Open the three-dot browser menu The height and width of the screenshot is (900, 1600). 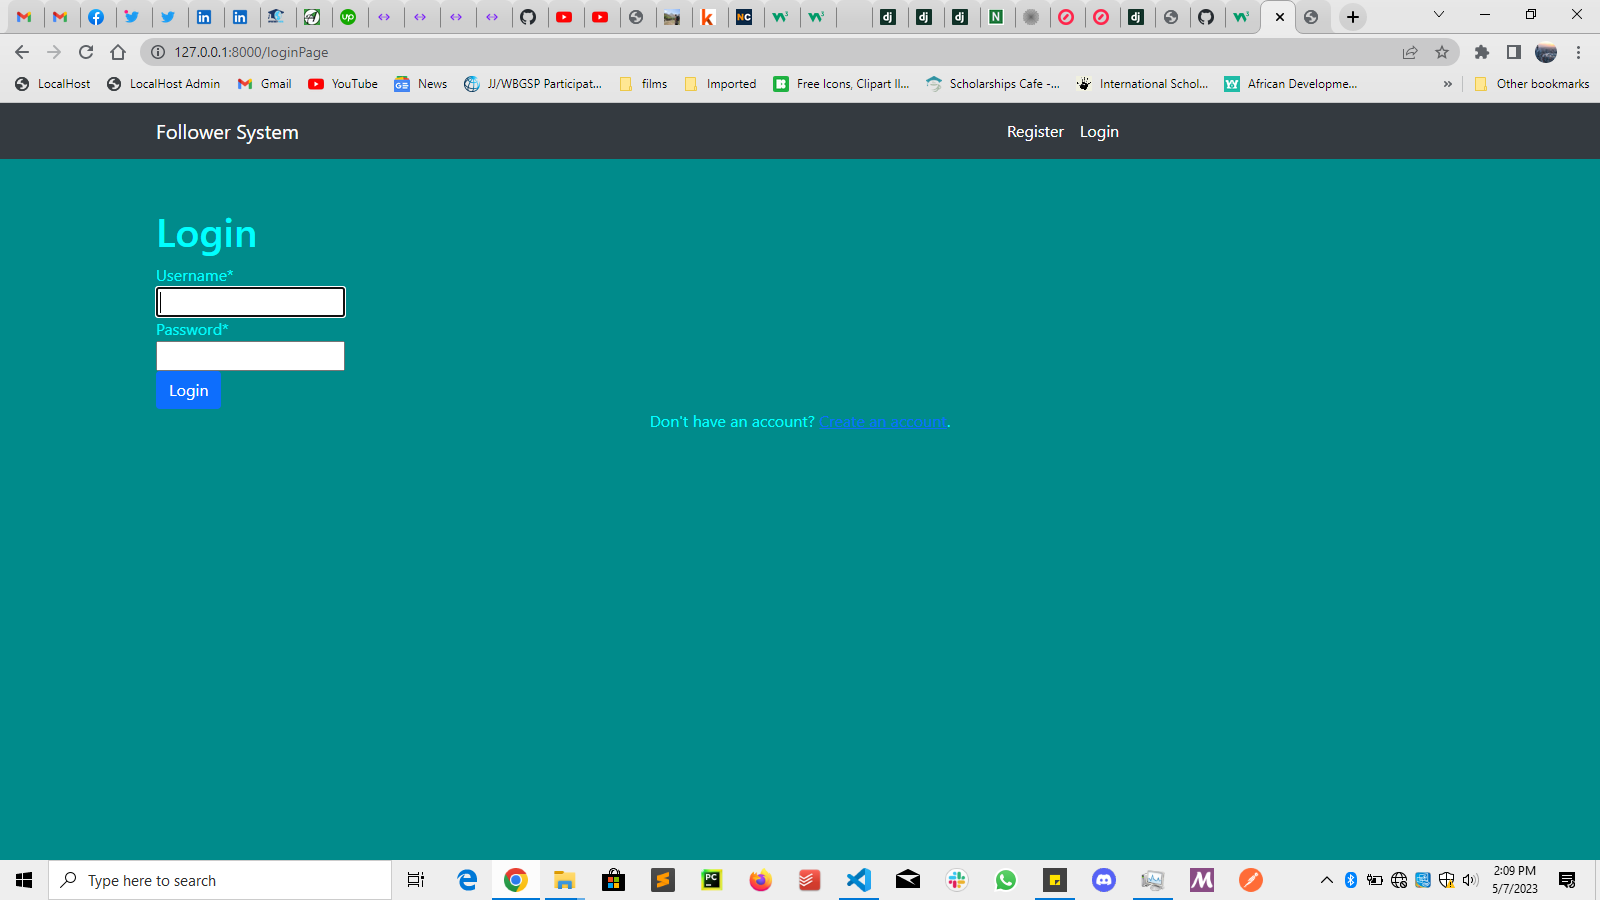click(1580, 52)
